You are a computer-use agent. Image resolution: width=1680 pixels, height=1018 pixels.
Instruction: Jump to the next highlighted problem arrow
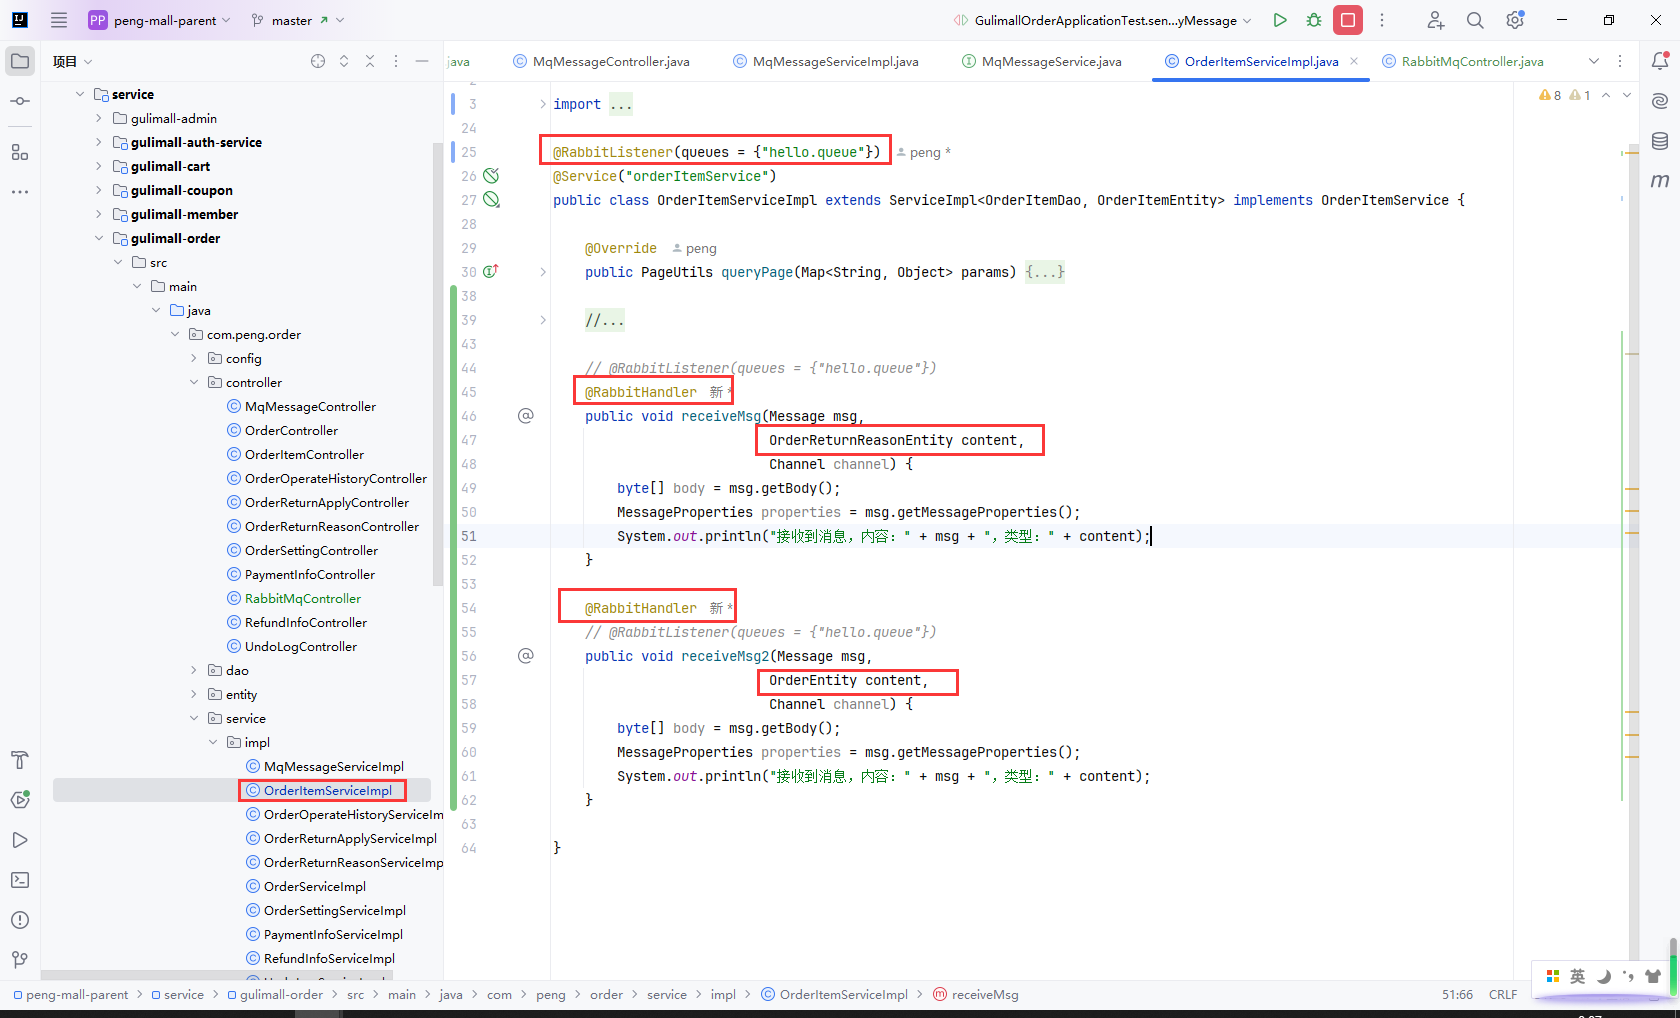(1627, 95)
